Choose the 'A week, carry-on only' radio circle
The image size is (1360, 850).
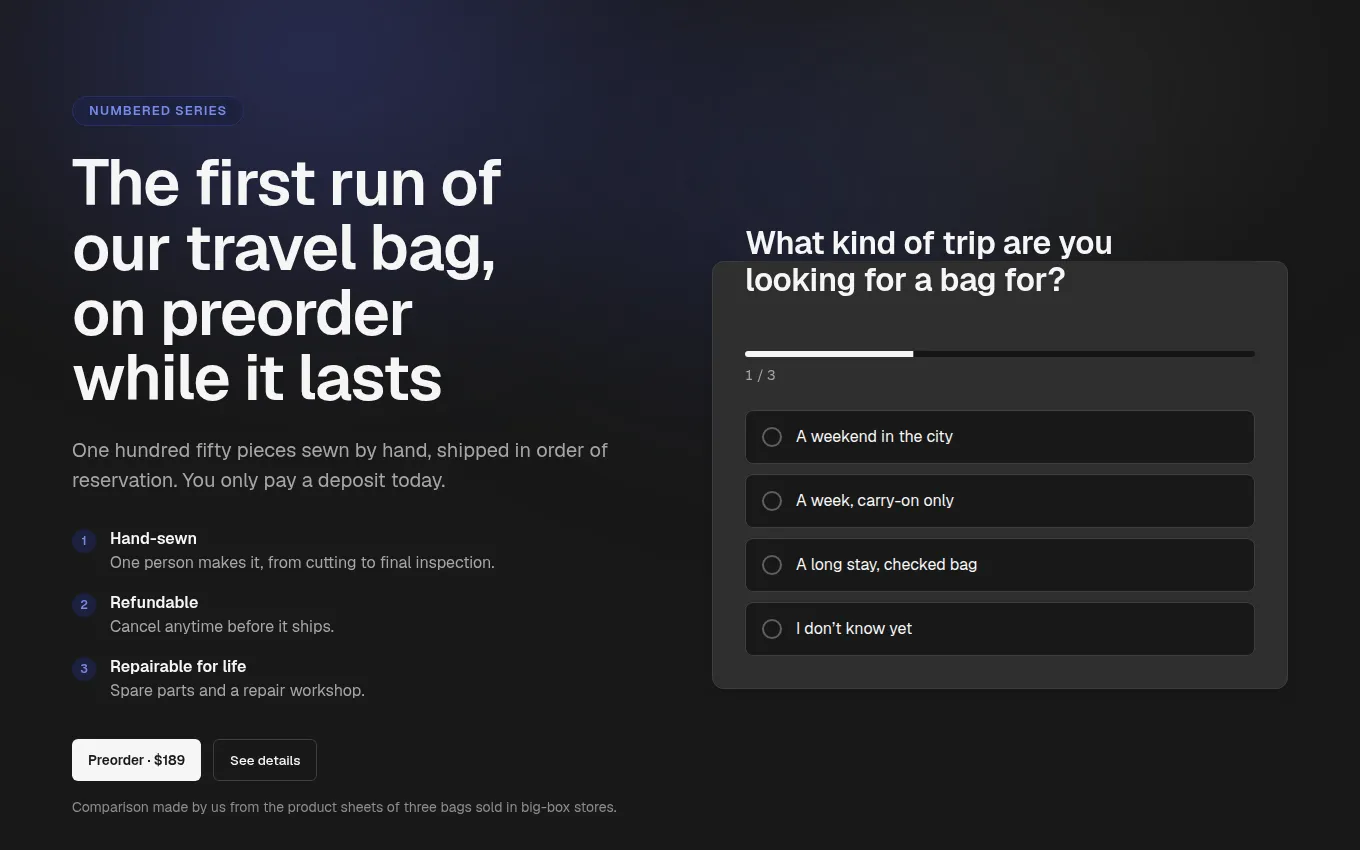pyautogui.click(x=772, y=501)
